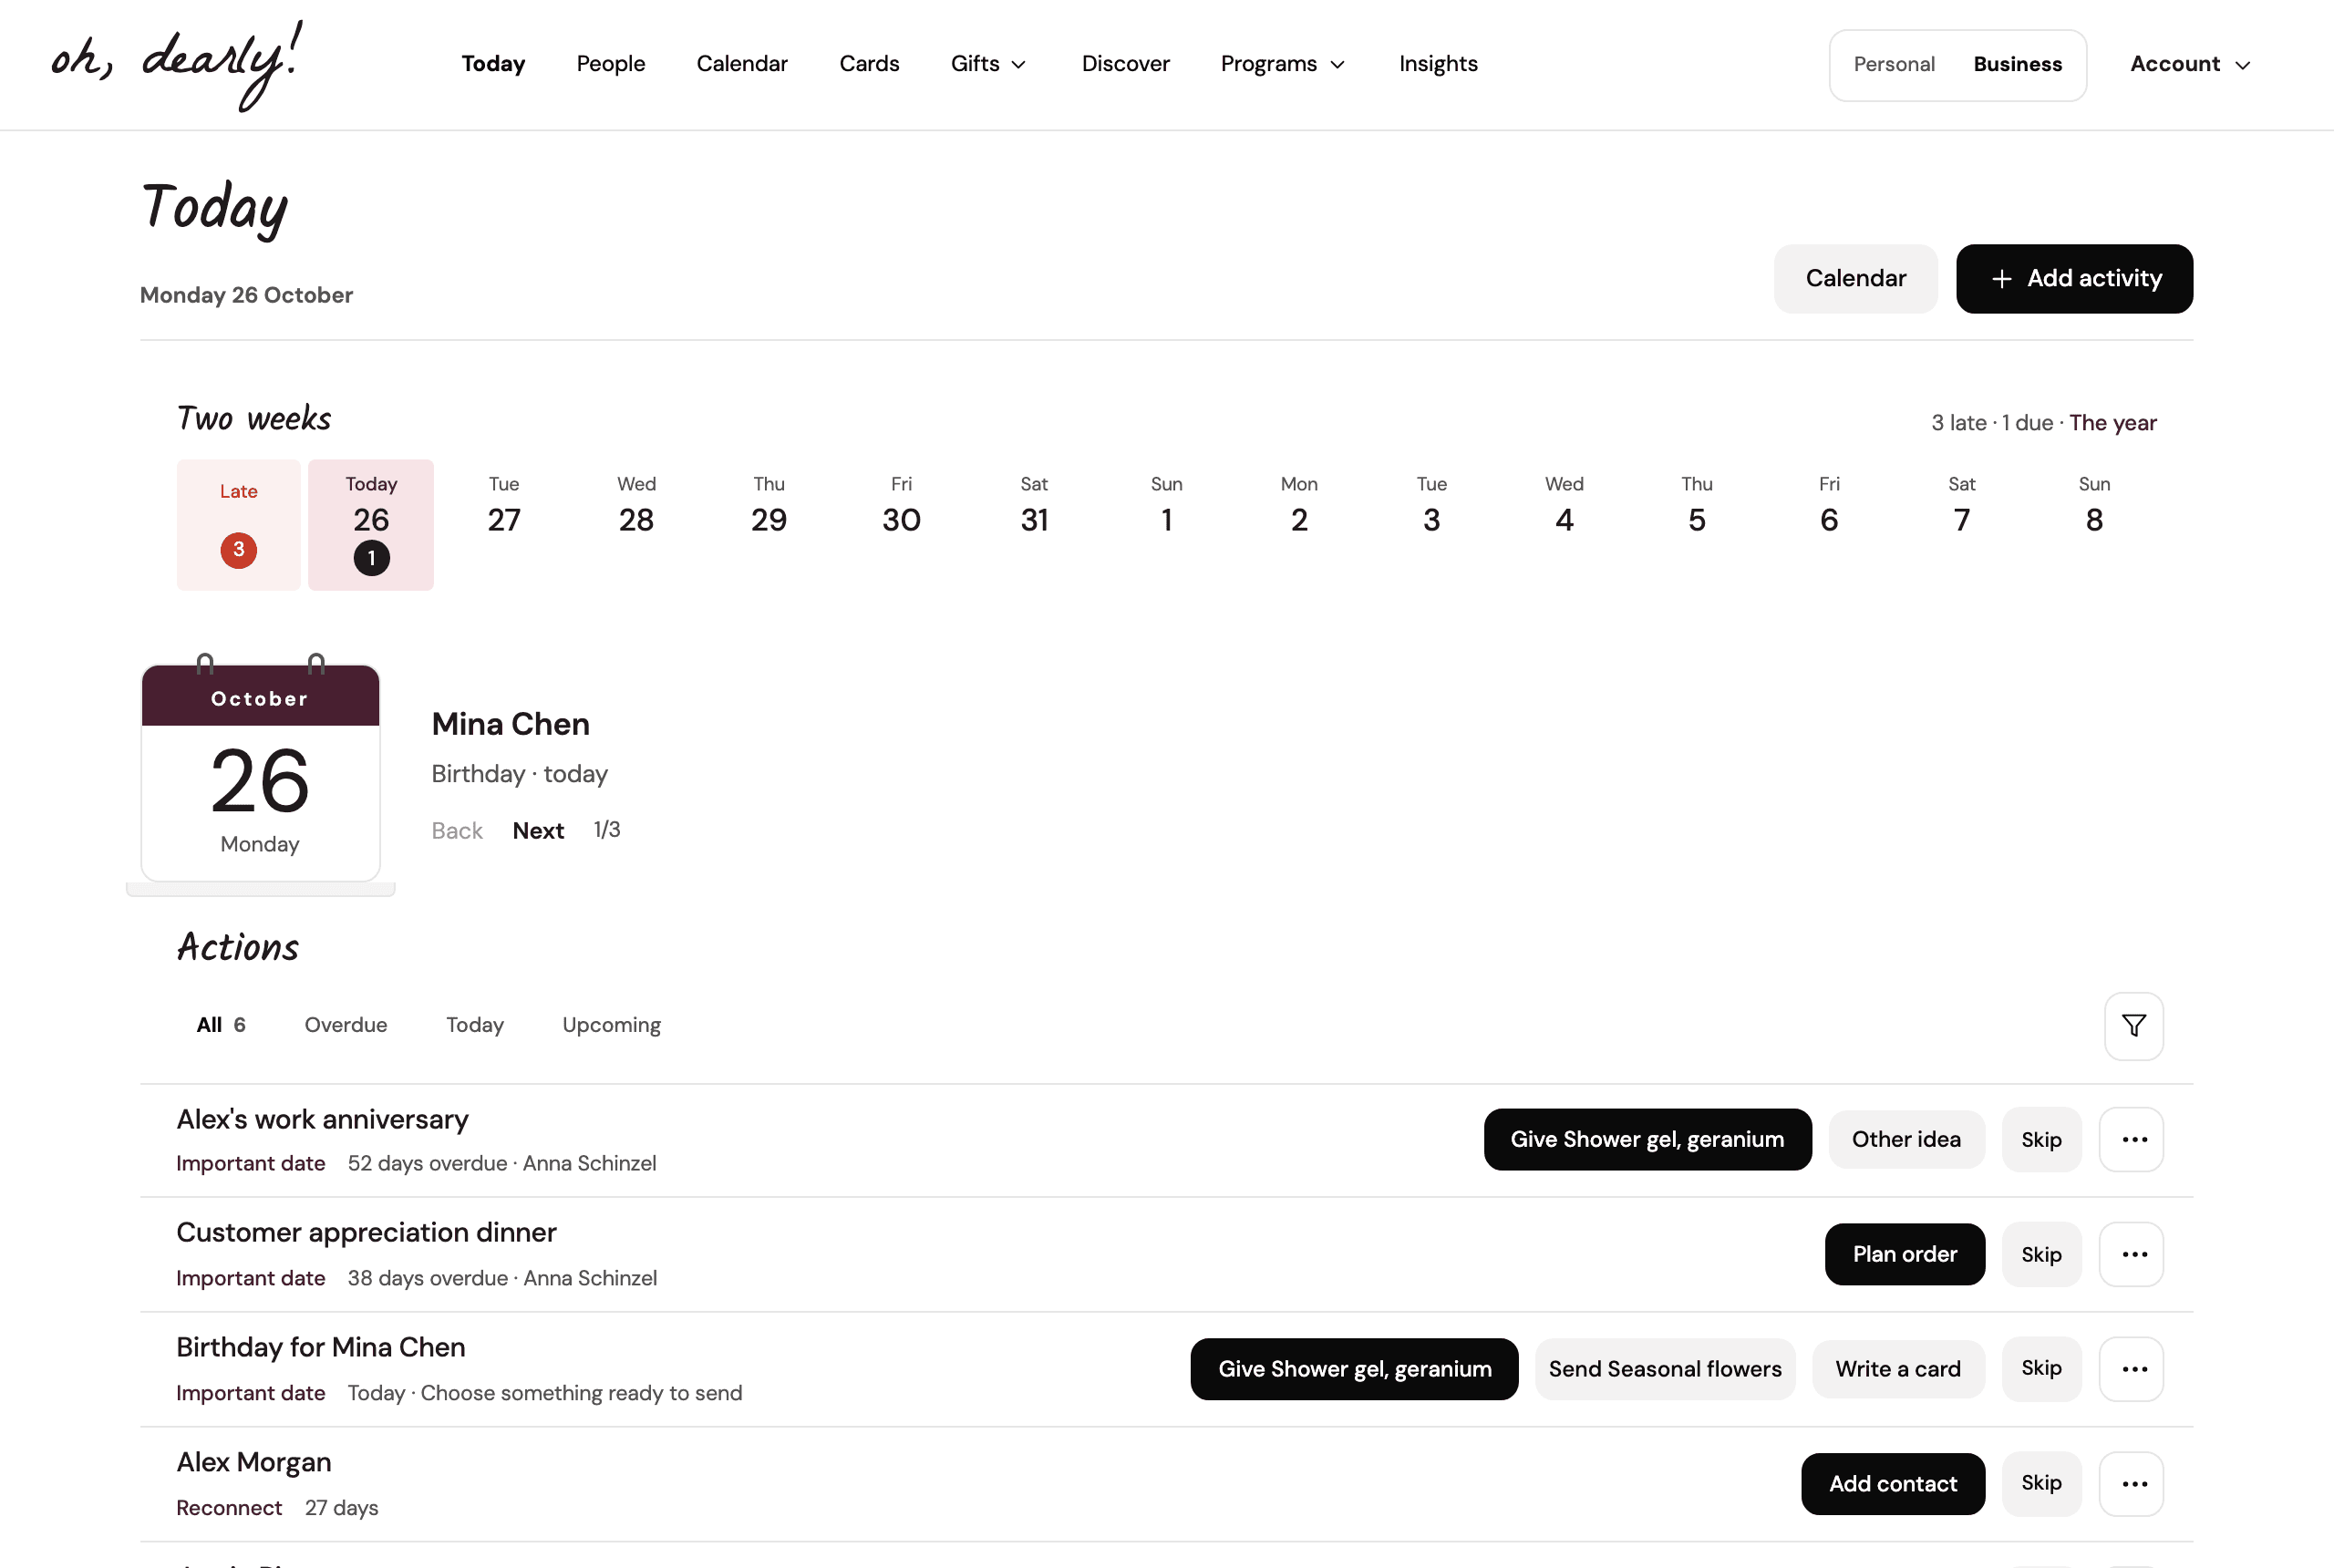Click Plan order for Customer appreciation dinner

click(1904, 1254)
